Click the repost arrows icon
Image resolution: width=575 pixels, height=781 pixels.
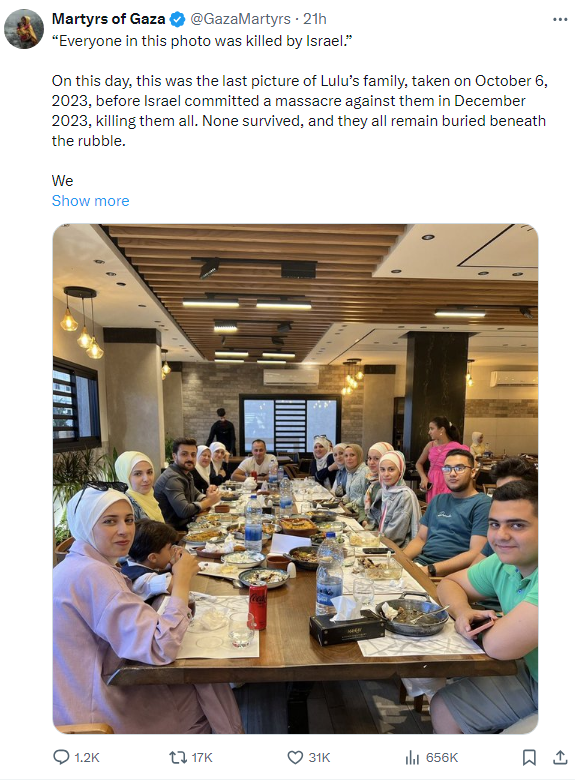pyautogui.click(x=178, y=758)
